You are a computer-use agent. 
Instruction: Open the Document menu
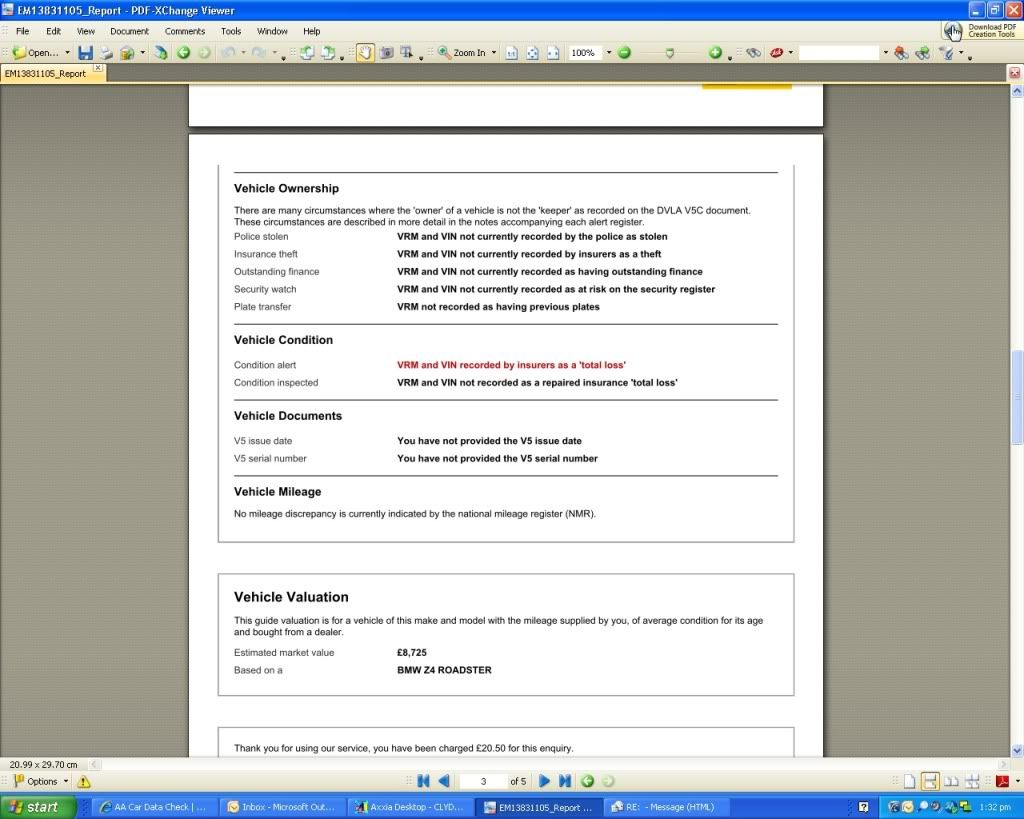[129, 31]
